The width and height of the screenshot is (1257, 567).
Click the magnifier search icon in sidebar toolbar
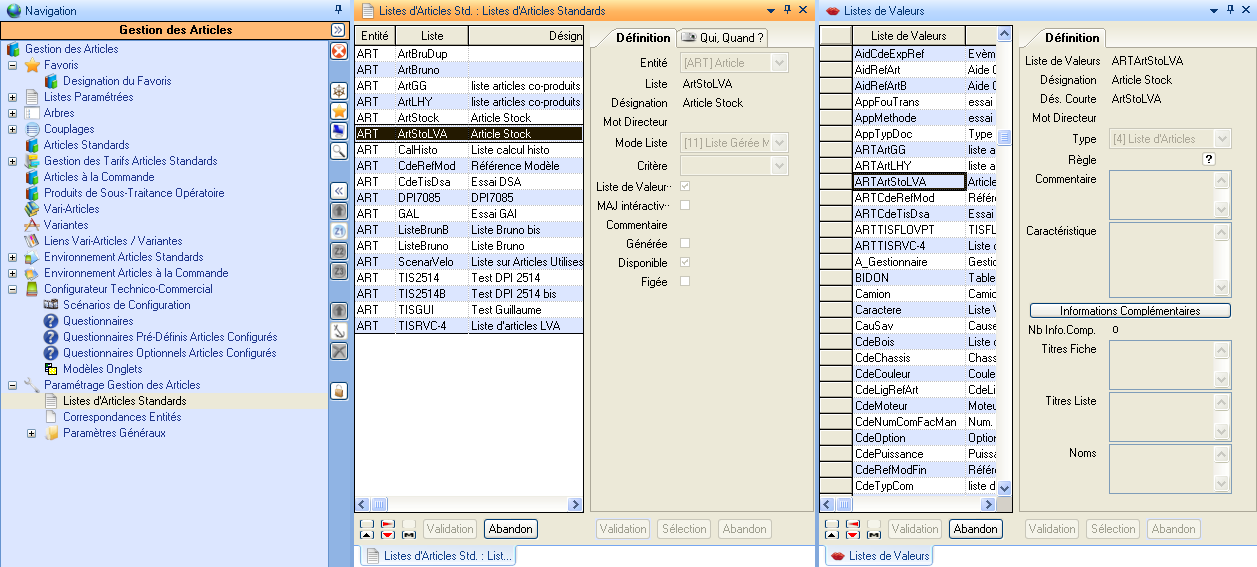(339, 151)
